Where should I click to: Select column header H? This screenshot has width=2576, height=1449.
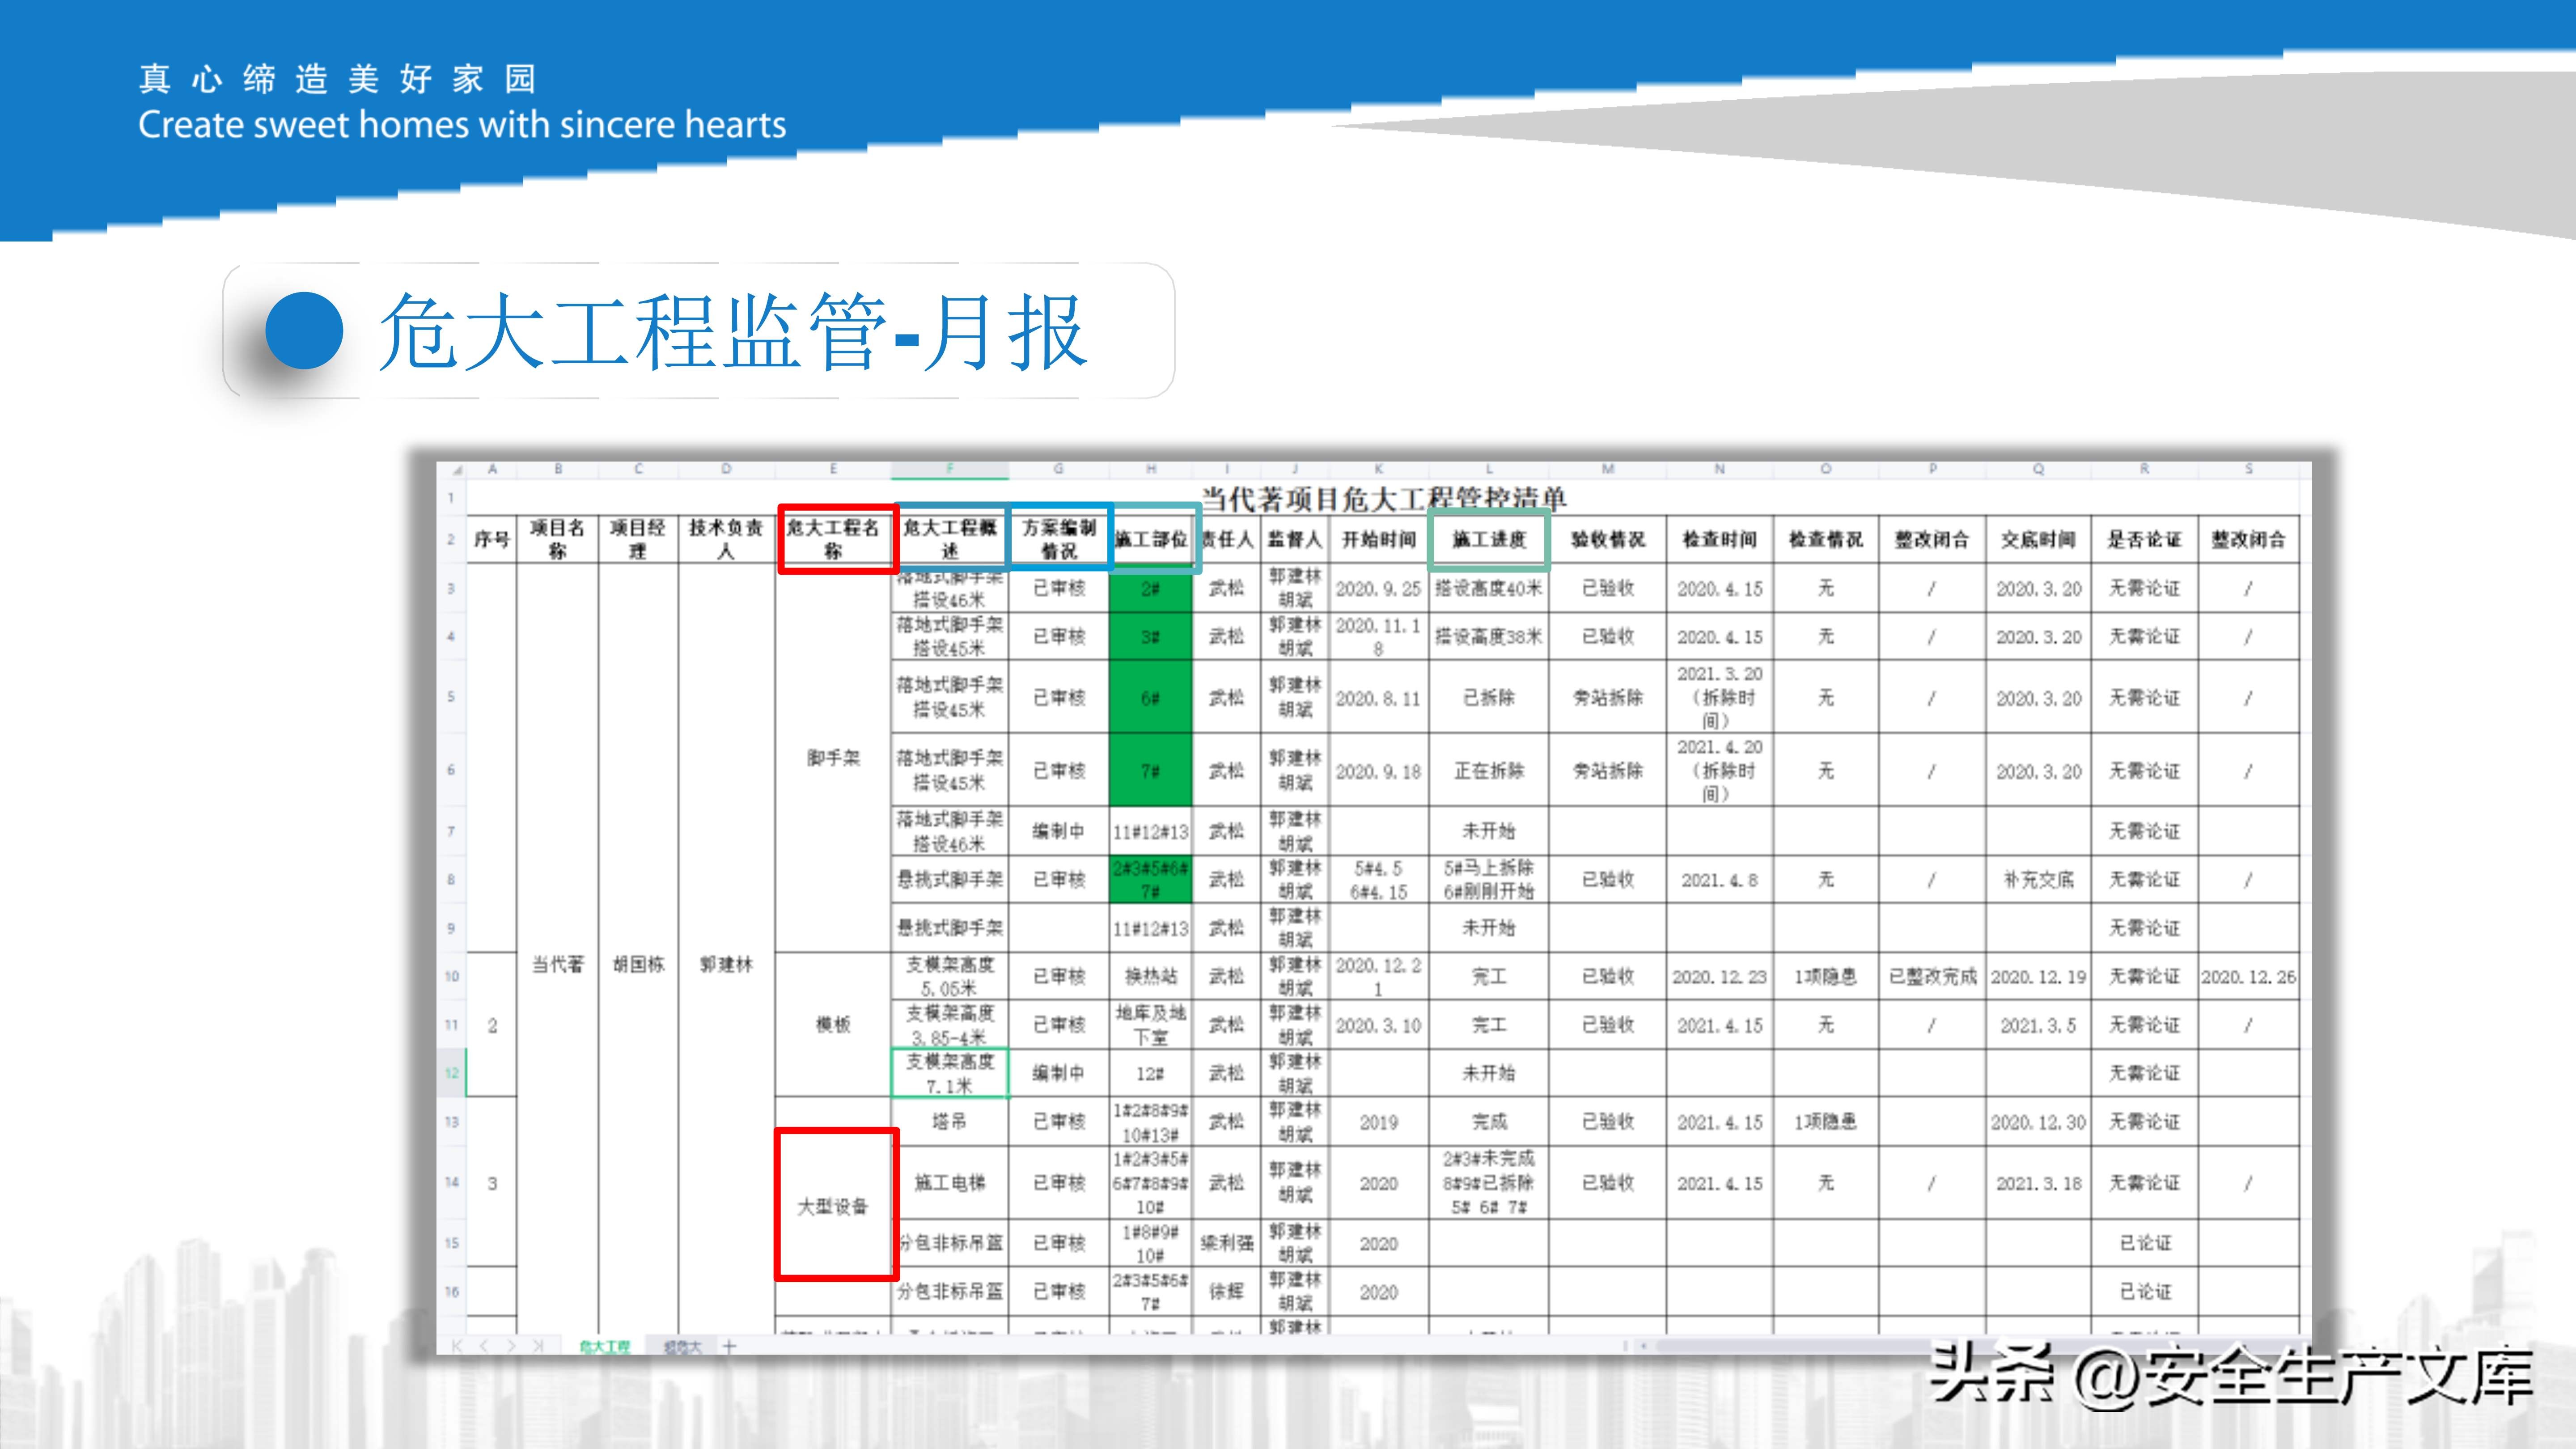click(x=1151, y=469)
